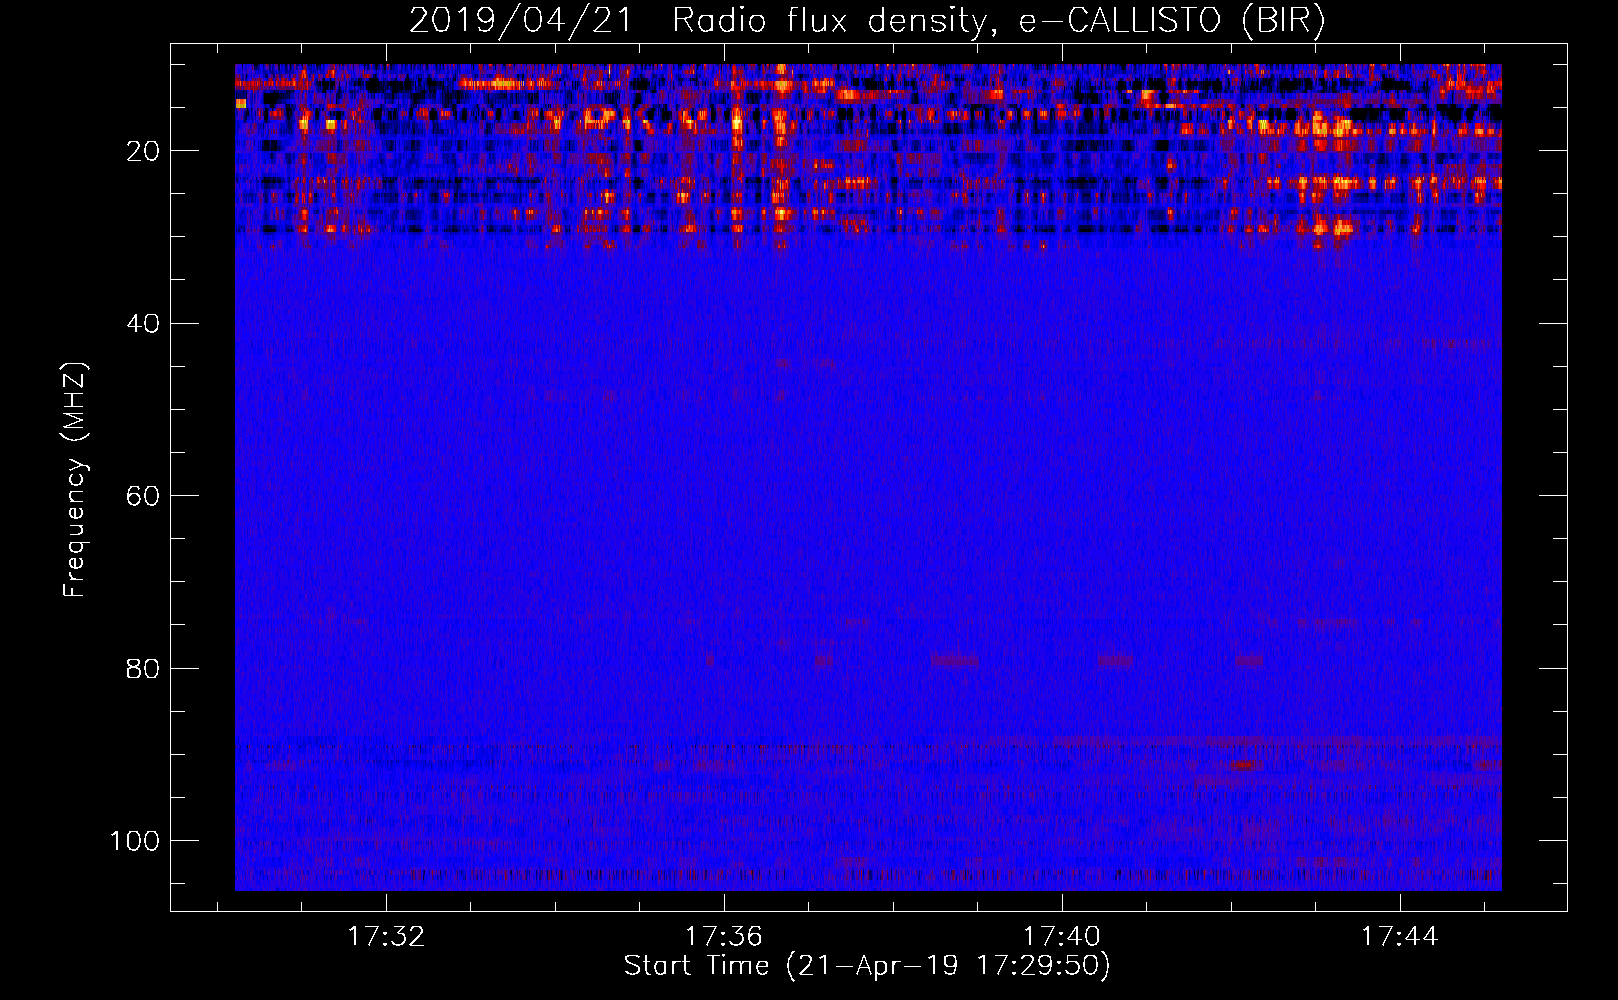Click the 17:44 time tick label
Viewport: 1618px width, 1000px height.
[1399, 937]
